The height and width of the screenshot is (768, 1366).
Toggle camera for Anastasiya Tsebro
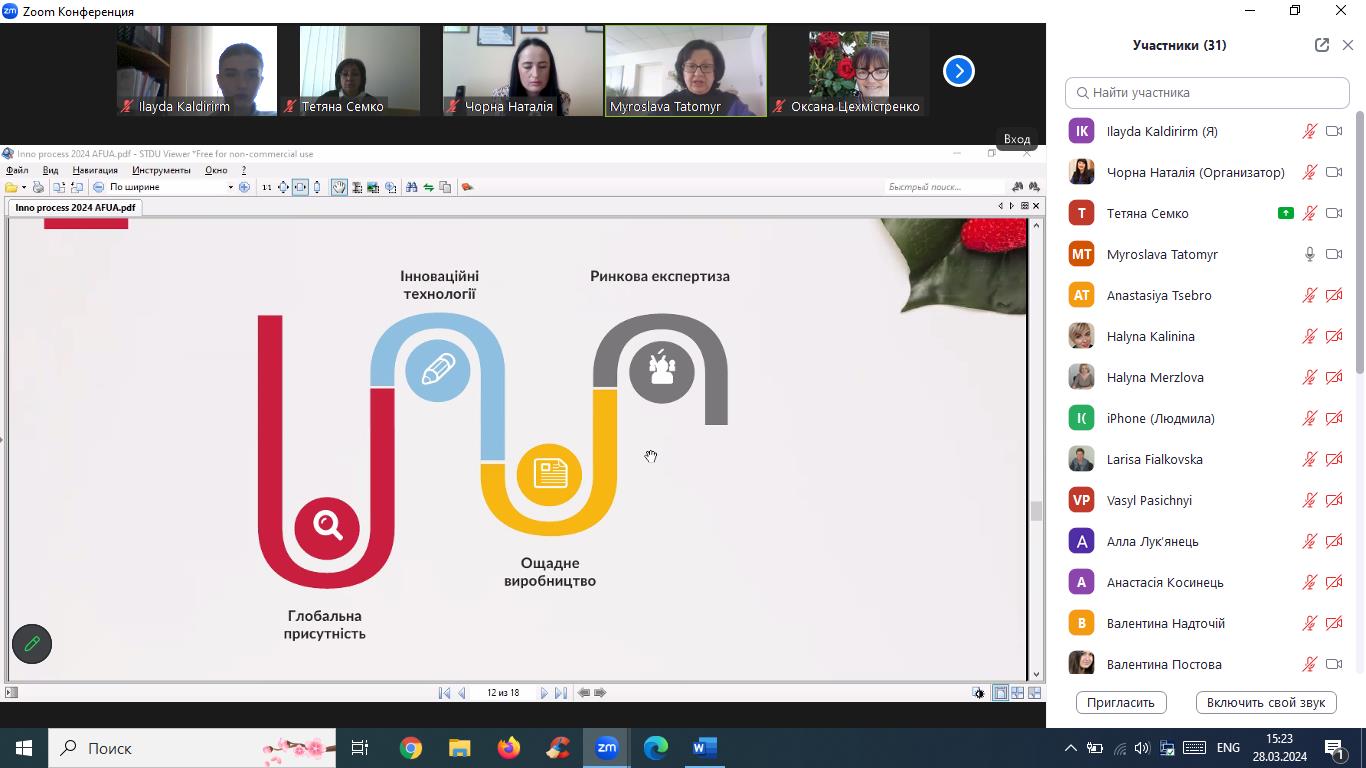1333,295
